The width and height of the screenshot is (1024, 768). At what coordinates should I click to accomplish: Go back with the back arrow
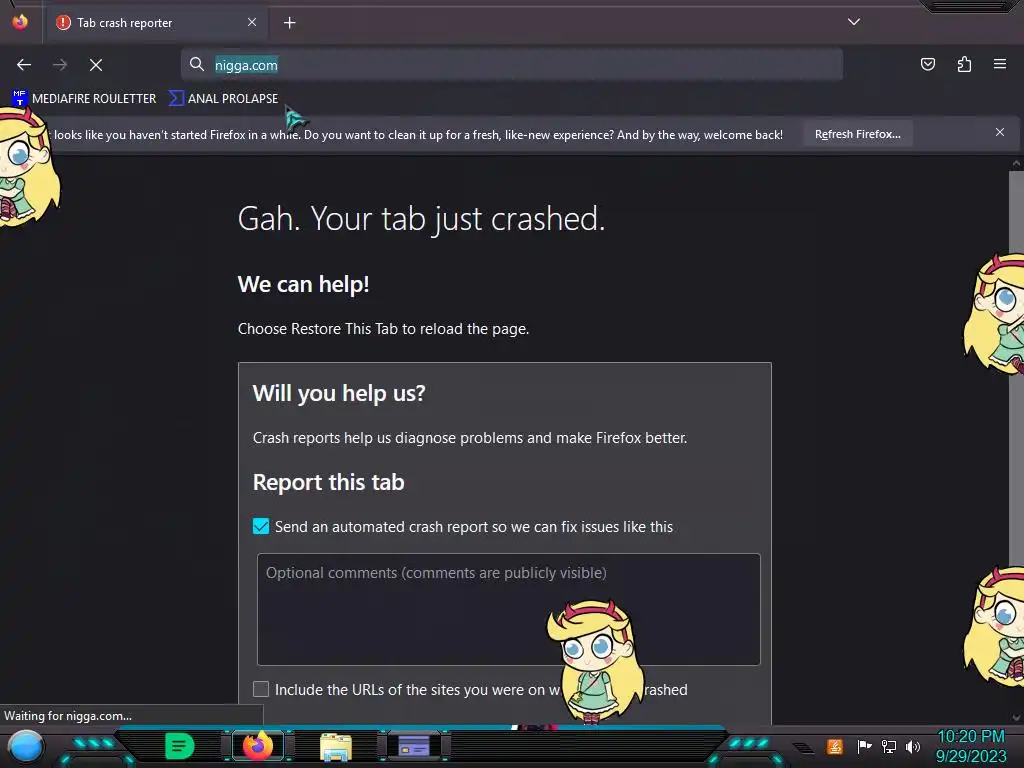pyautogui.click(x=24, y=65)
